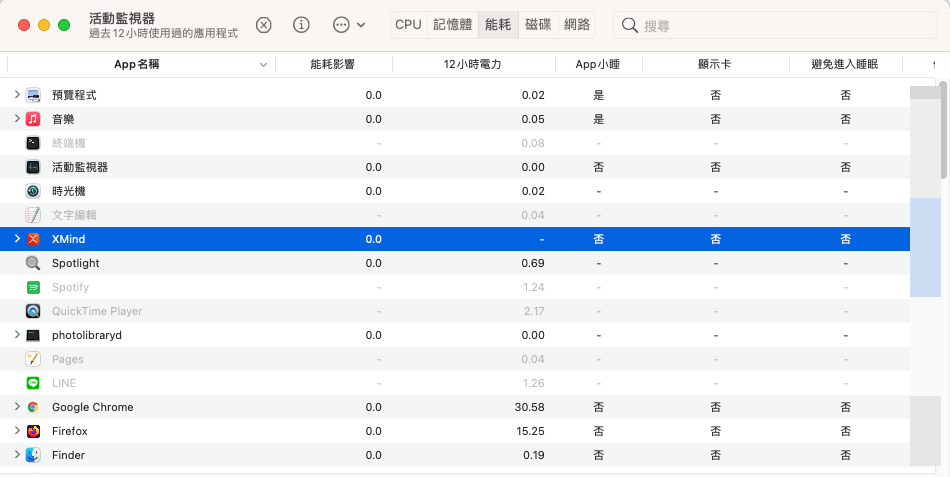Select the 終端機 row name
This screenshot has width=950, height=477.
pyautogui.click(x=68, y=143)
